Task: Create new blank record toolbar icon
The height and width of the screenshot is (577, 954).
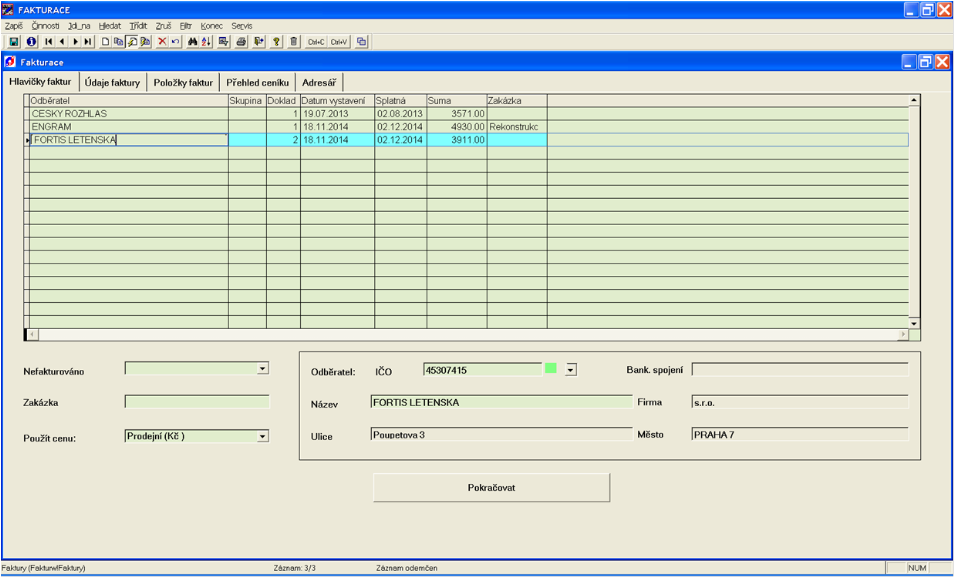Action: coord(105,41)
